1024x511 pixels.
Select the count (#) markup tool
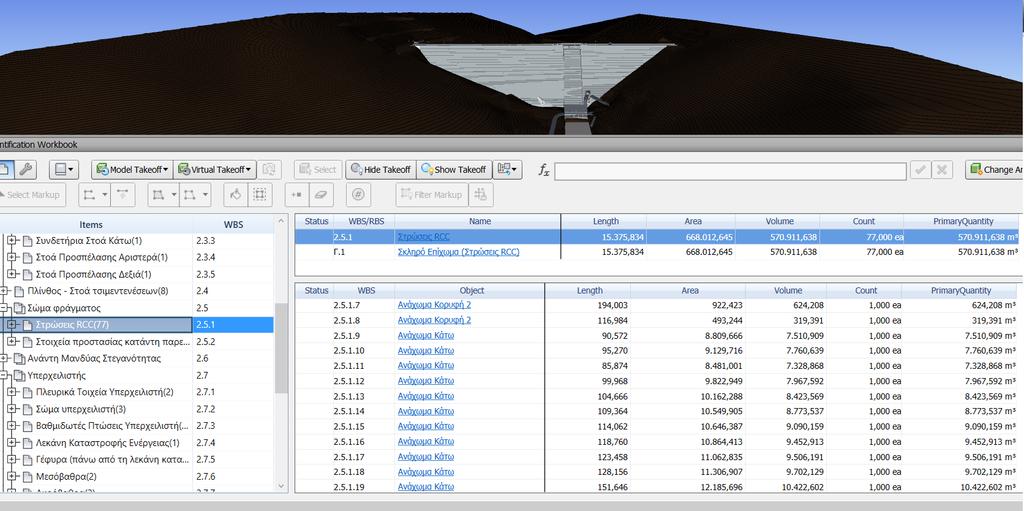[359, 195]
